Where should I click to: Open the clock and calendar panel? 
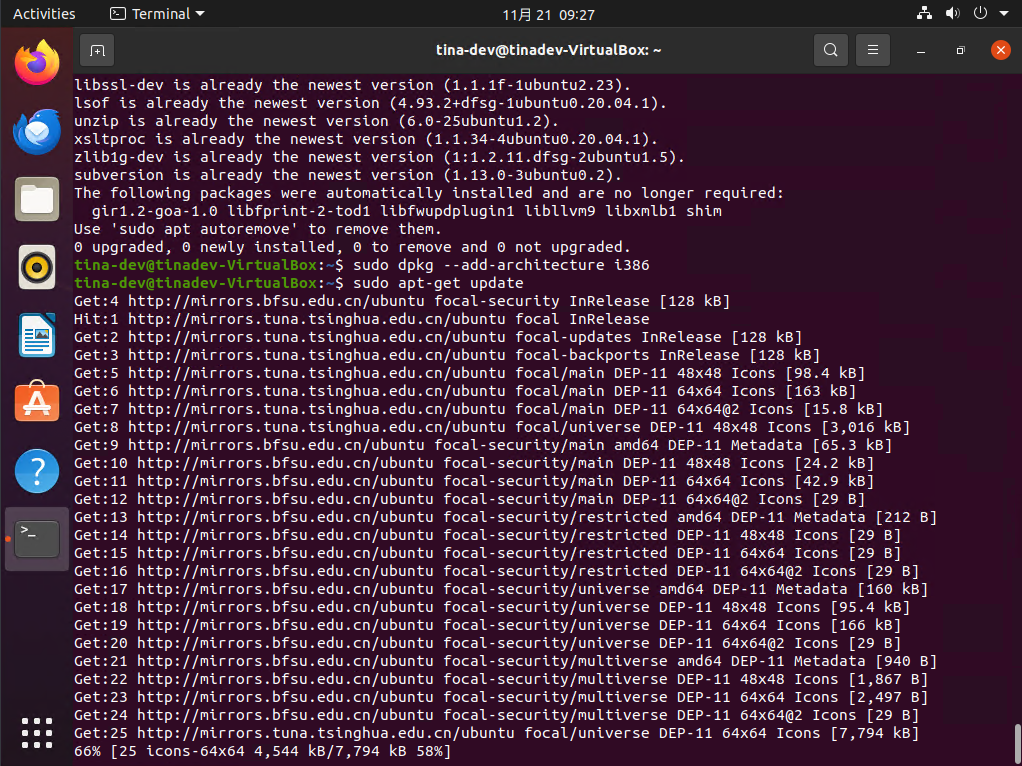(550, 14)
